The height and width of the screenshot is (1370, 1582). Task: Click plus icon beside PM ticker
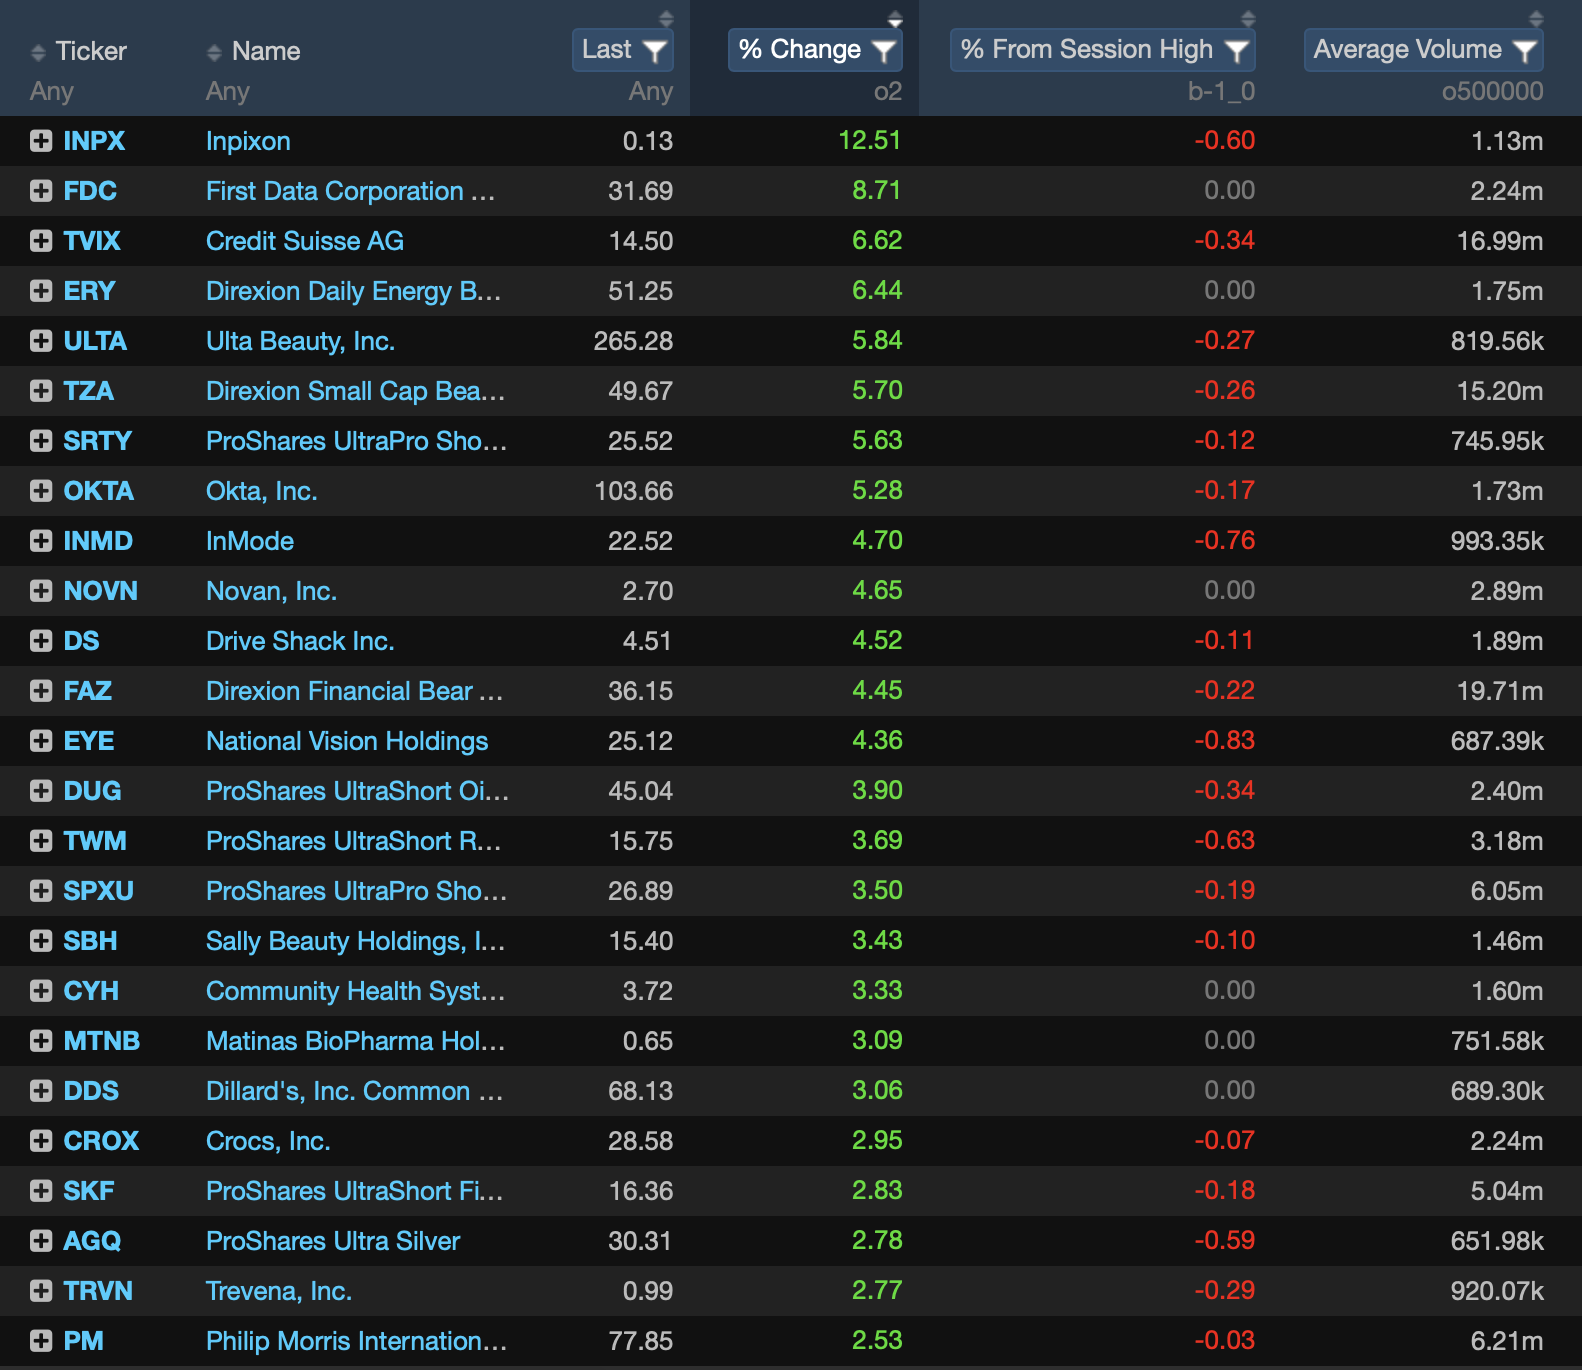41,1341
